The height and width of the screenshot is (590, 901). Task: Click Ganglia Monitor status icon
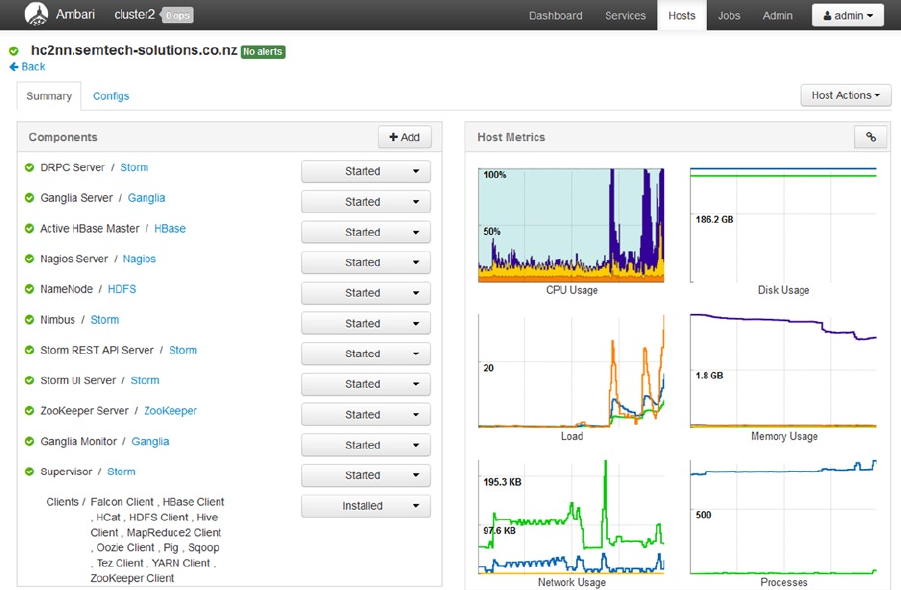29,441
